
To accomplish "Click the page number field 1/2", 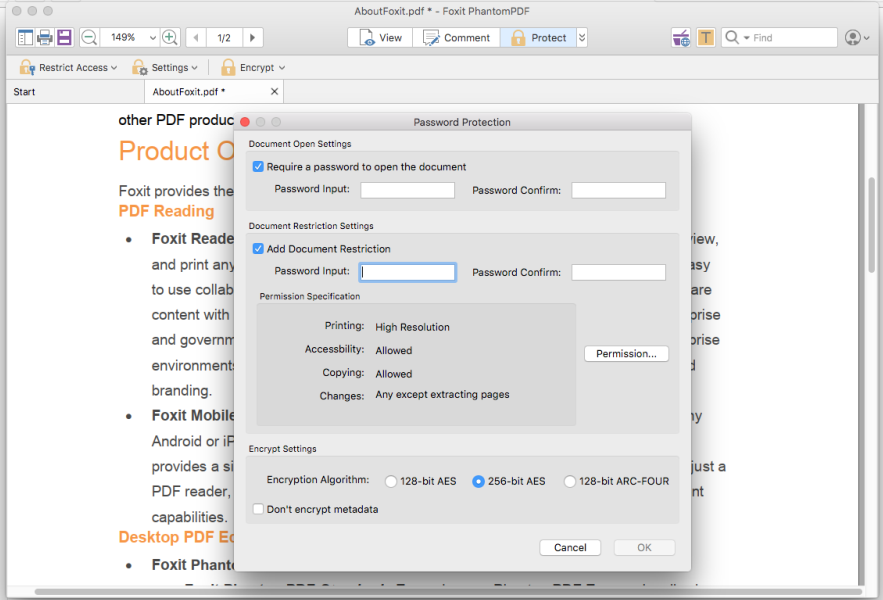I will 224,38.
